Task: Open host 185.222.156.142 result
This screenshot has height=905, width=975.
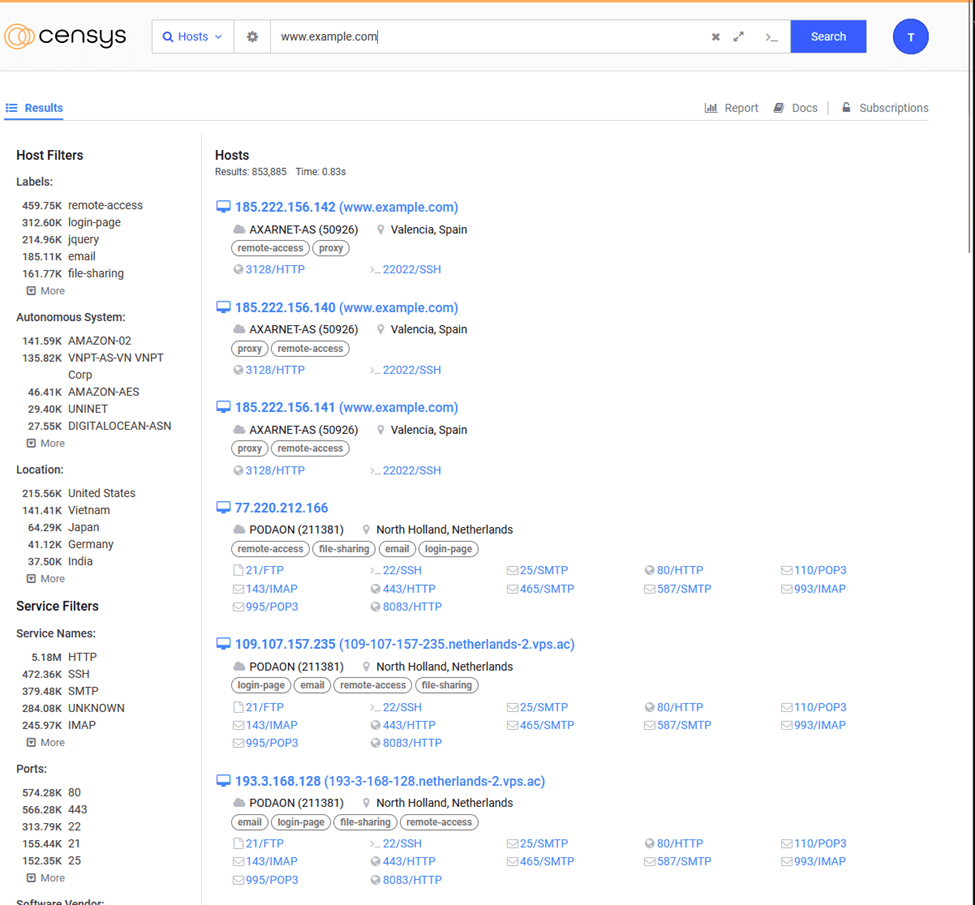Action: coord(346,207)
